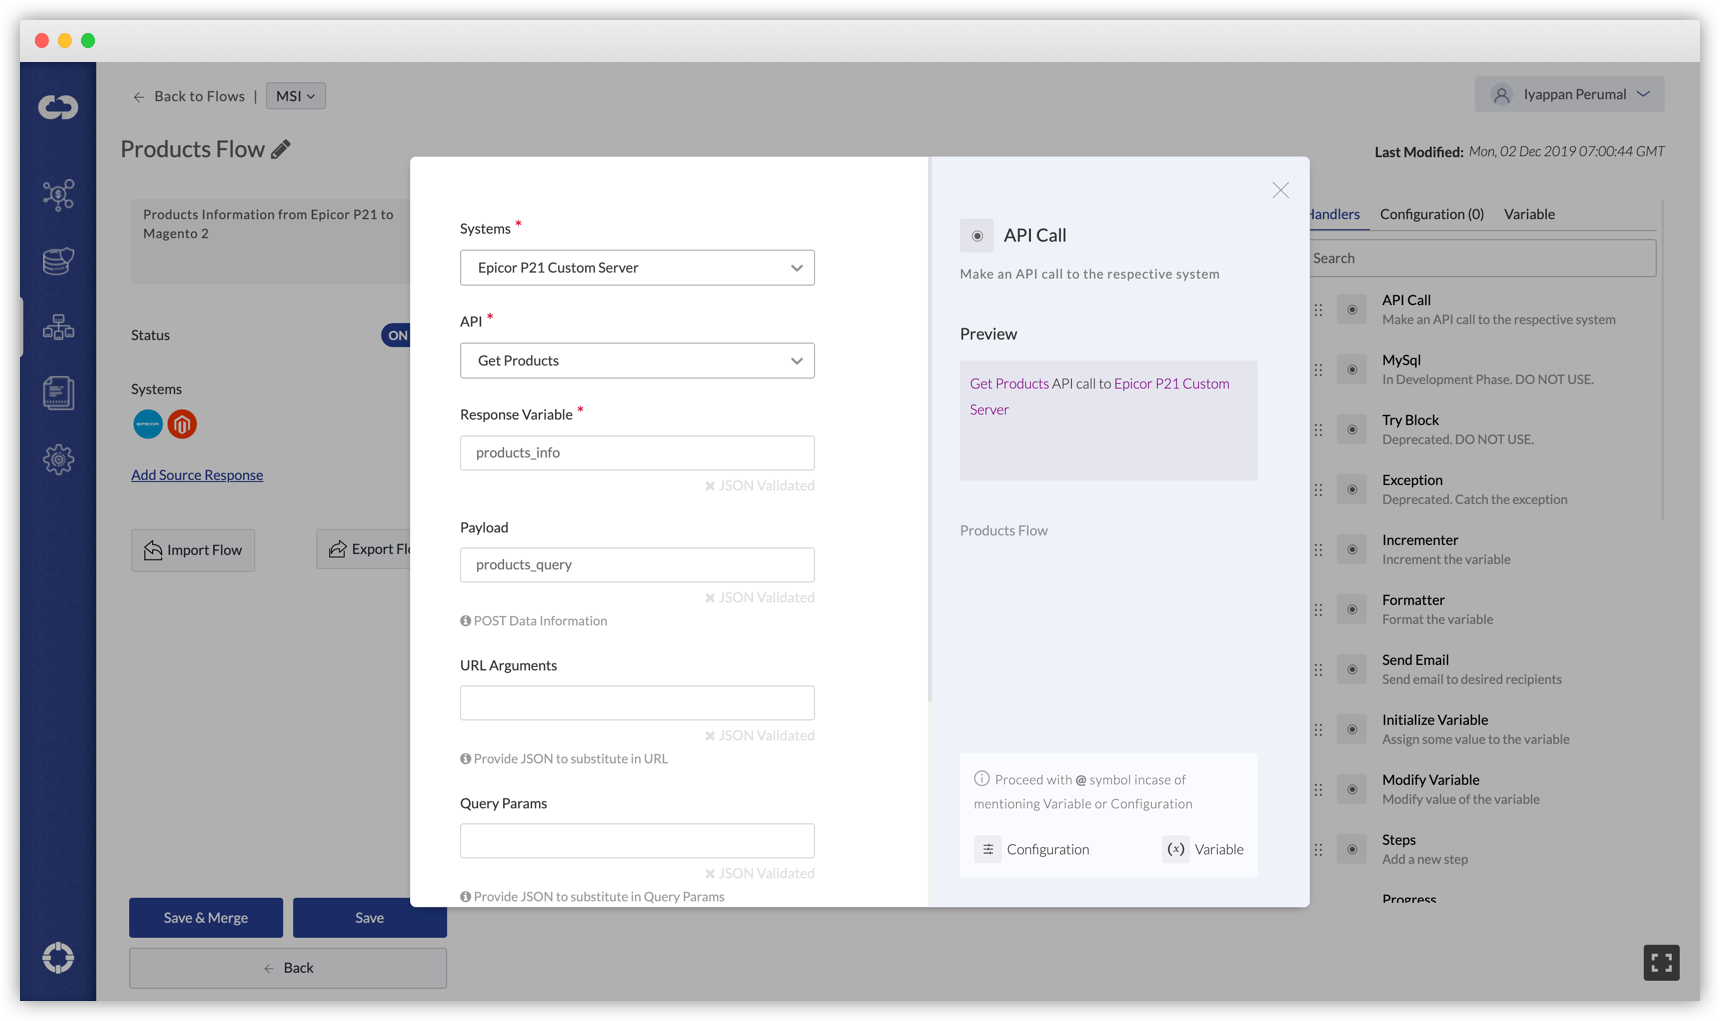Switch to the Configuration (0) tab
This screenshot has height=1021, width=1720.
pyautogui.click(x=1432, y=214)
